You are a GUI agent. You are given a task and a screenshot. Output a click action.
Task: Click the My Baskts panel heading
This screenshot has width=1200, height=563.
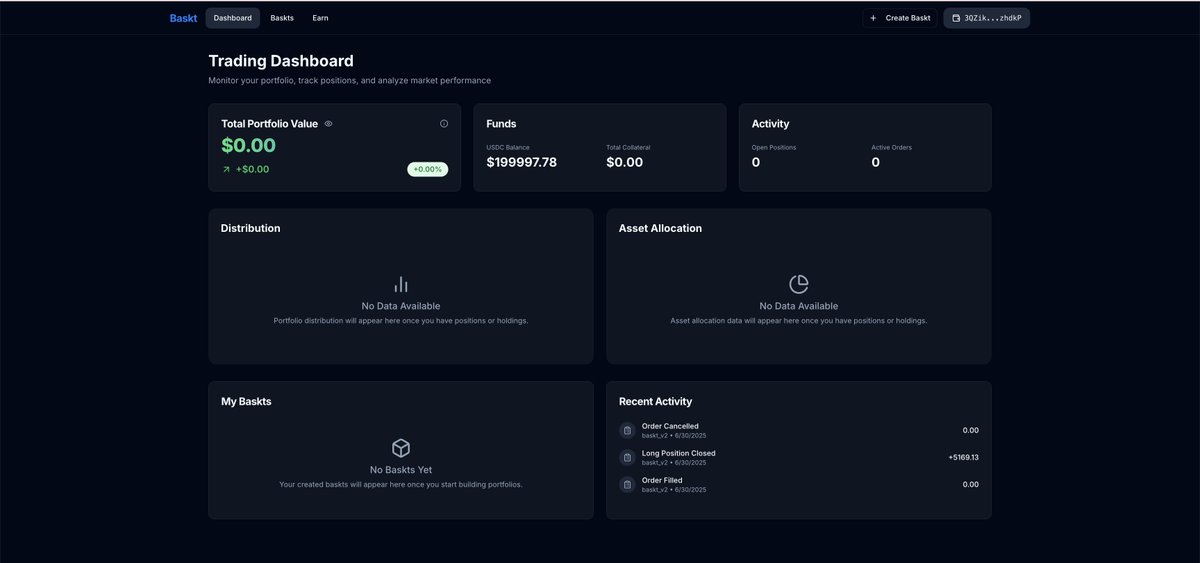click(246, 402)
